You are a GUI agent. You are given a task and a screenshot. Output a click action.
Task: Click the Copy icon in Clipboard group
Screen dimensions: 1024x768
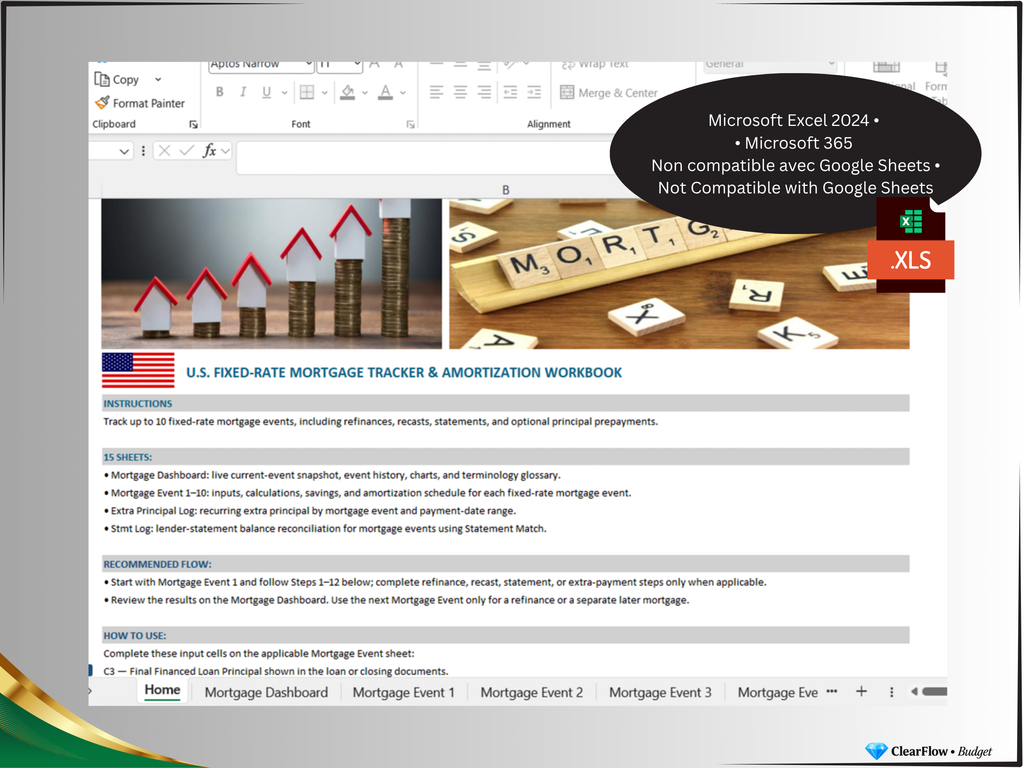[x=102, y=79]
